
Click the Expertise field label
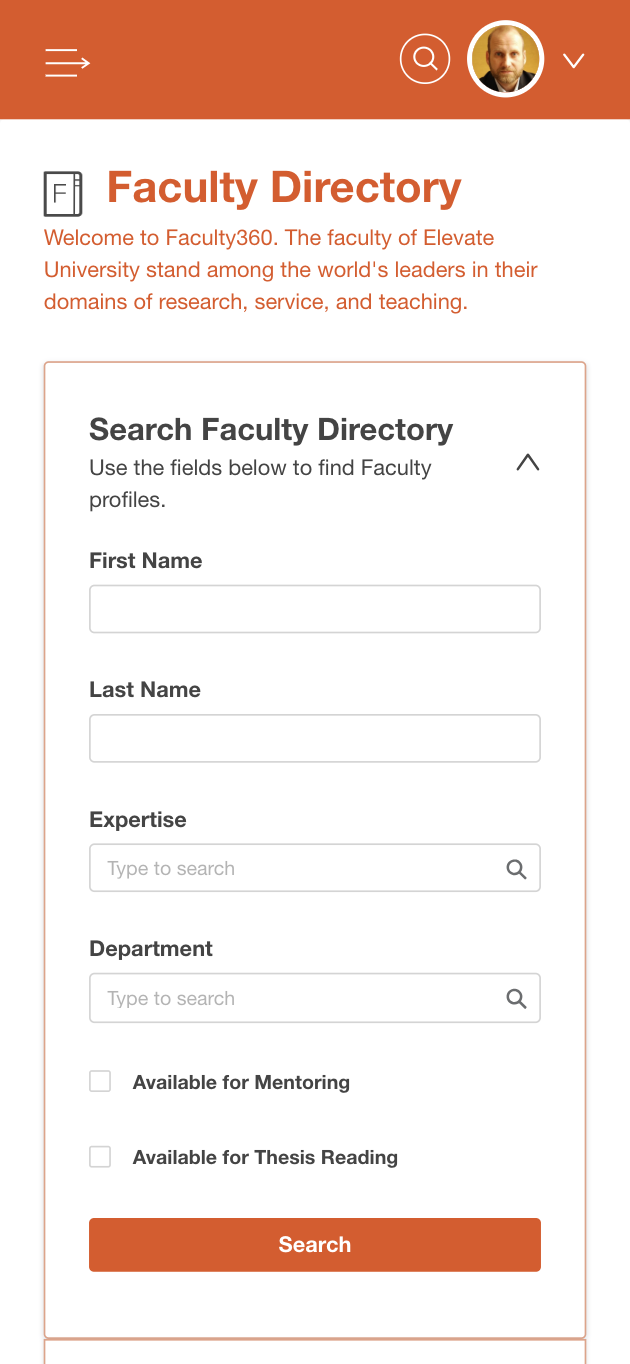tap(138, 820)
